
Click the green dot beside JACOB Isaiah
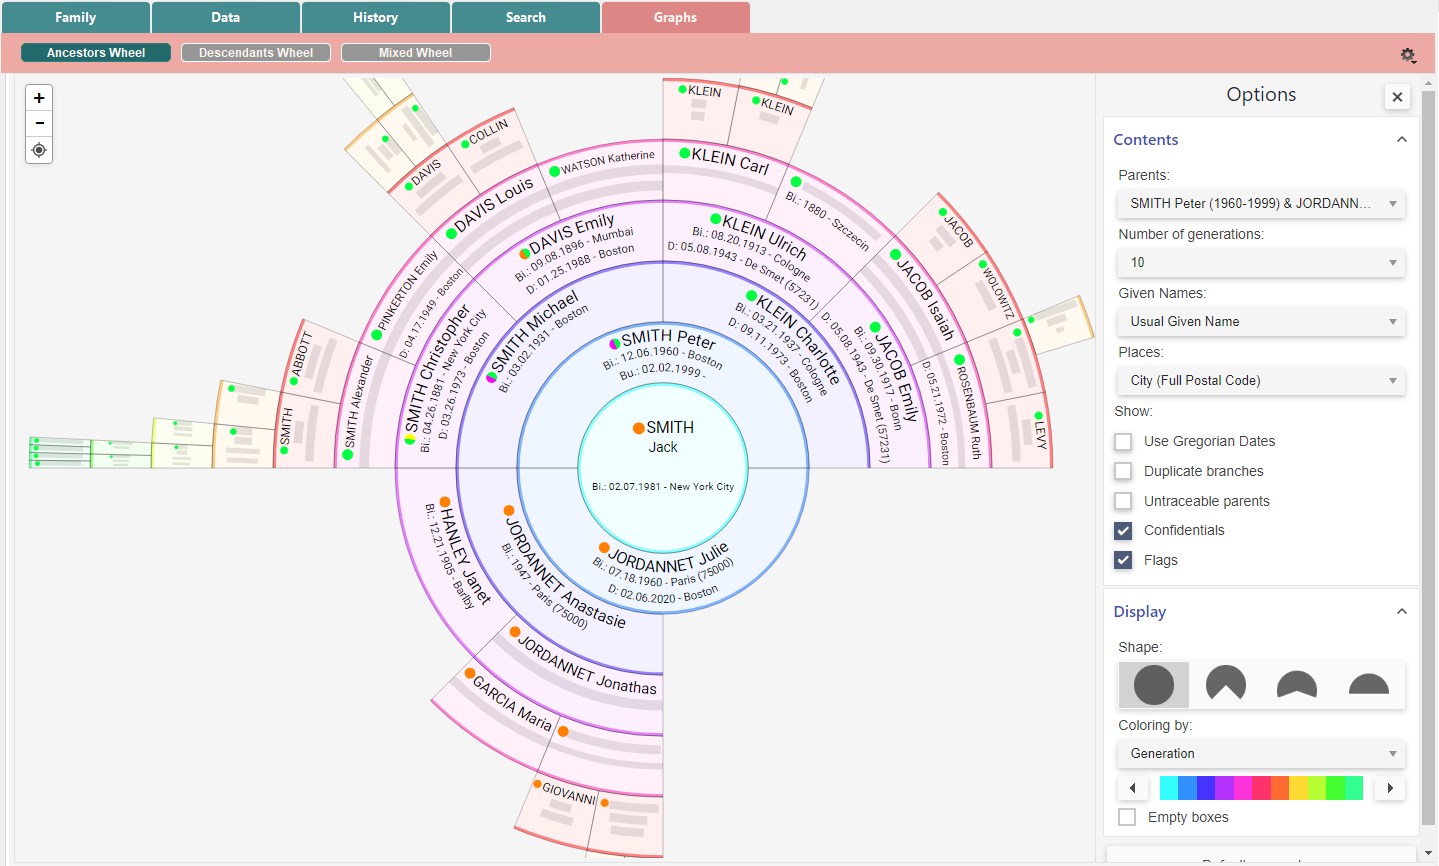[895, 255]
